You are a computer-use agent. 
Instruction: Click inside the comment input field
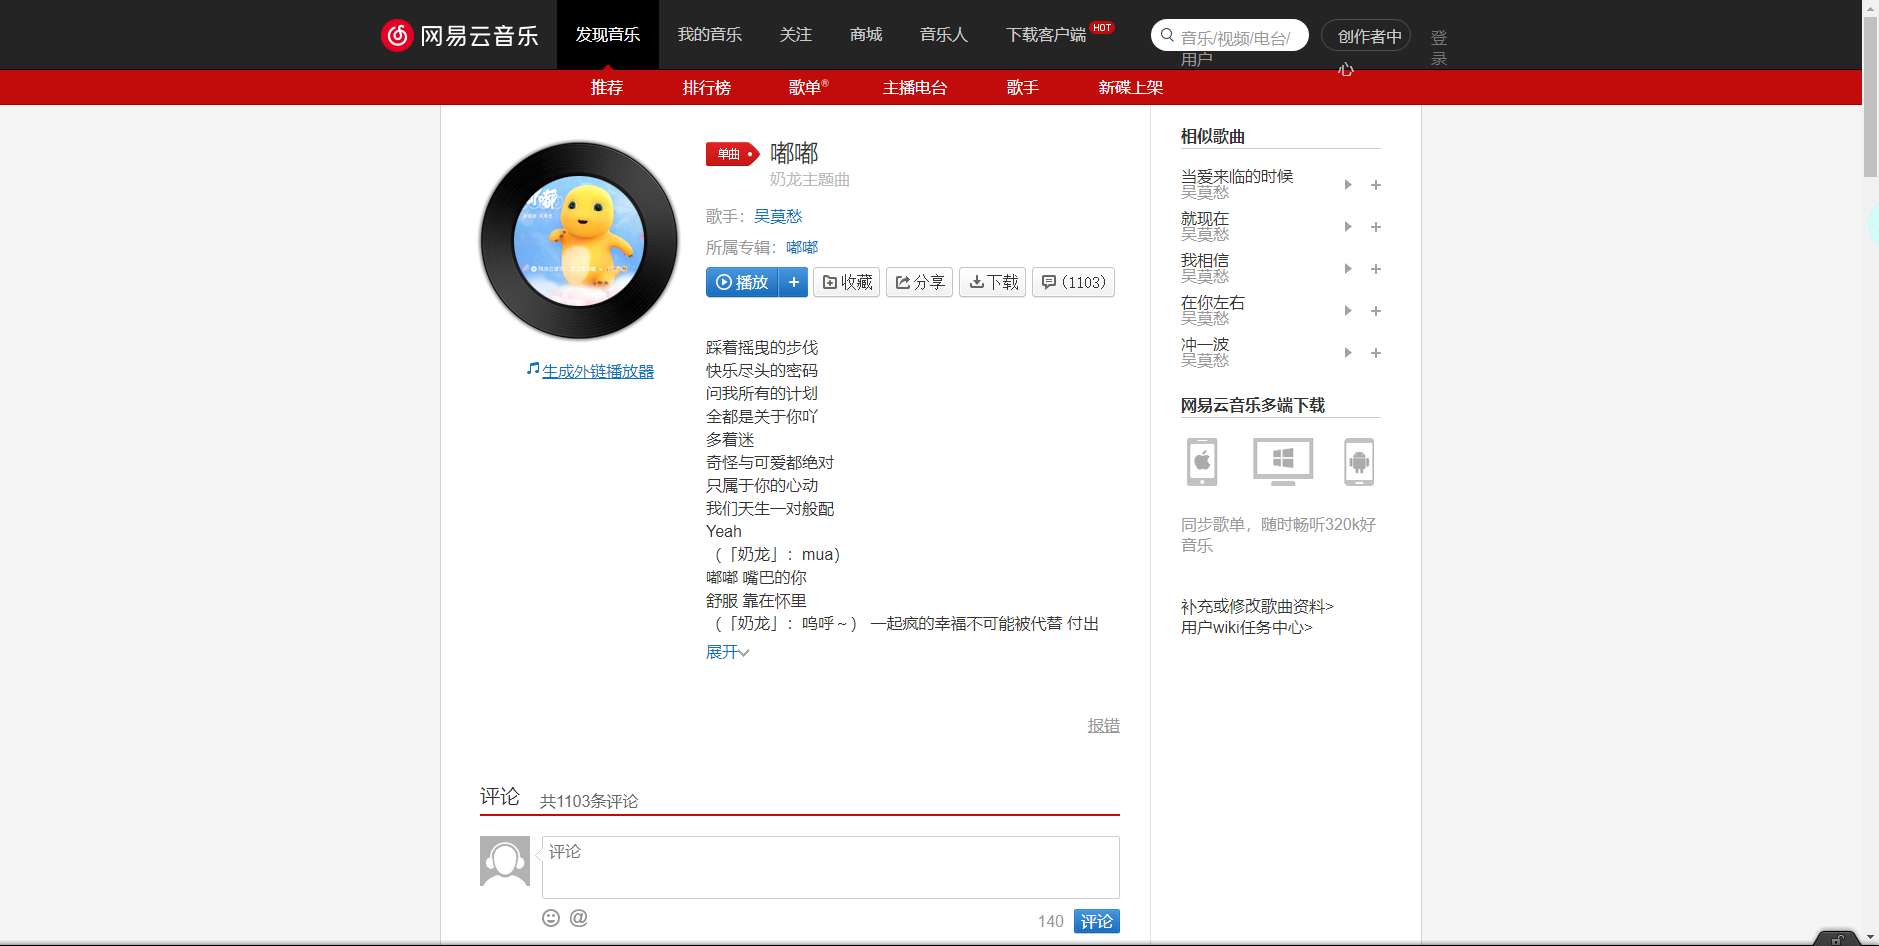pos(830,867)
